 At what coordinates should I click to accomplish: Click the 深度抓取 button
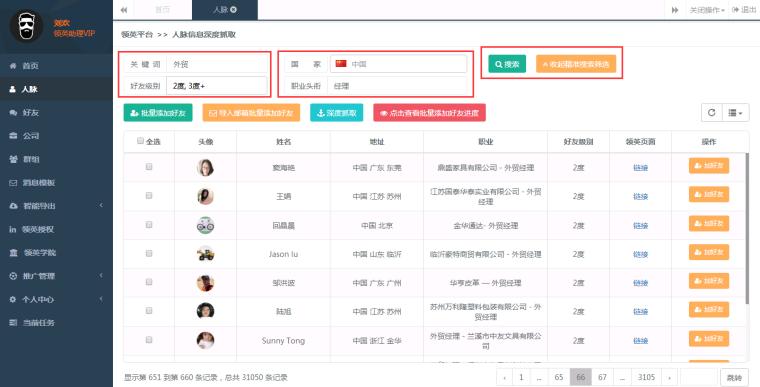pos(336,113)
